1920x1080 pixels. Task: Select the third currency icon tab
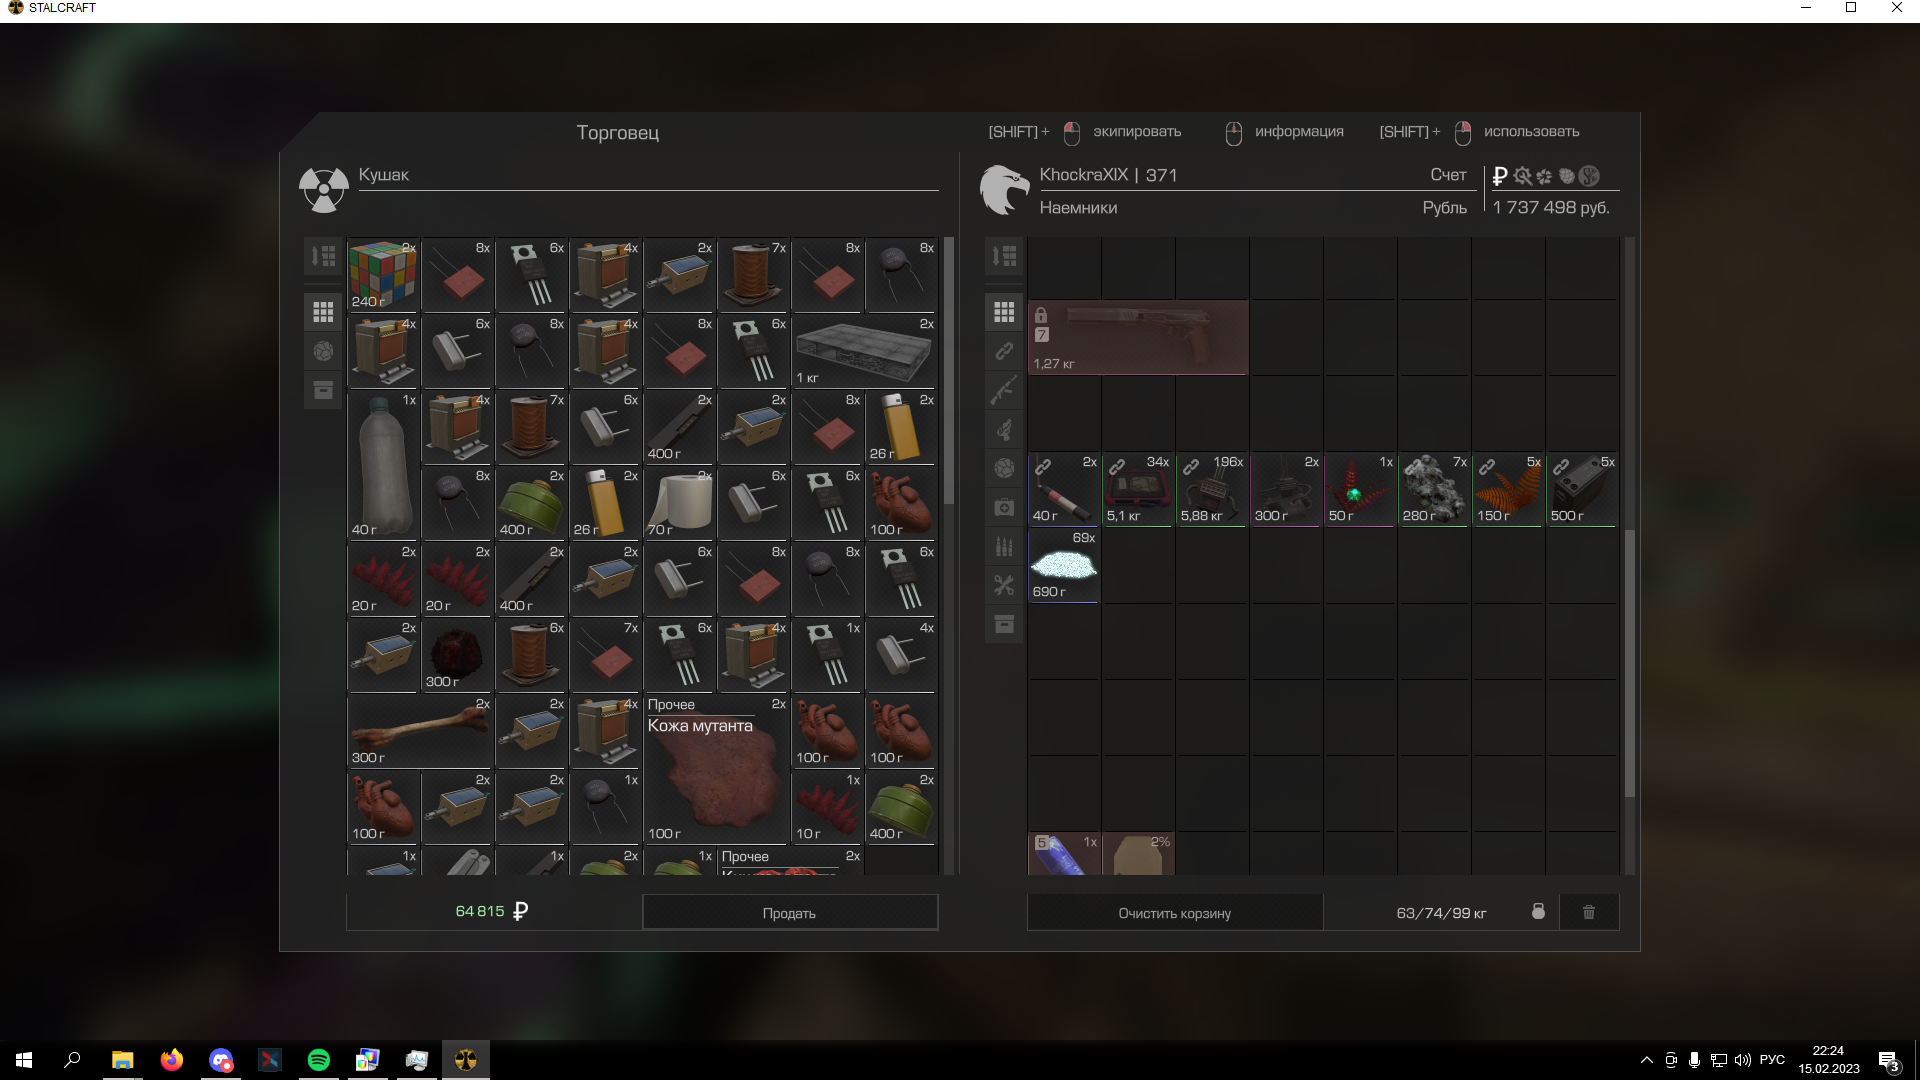[x=1544, y=176]
